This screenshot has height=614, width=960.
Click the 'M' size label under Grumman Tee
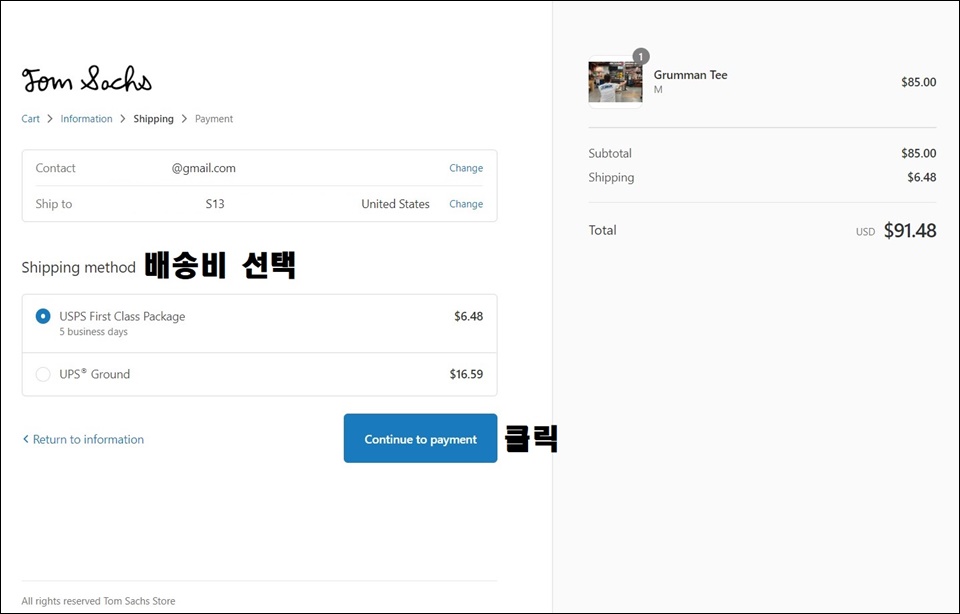(x=658, y=90)
